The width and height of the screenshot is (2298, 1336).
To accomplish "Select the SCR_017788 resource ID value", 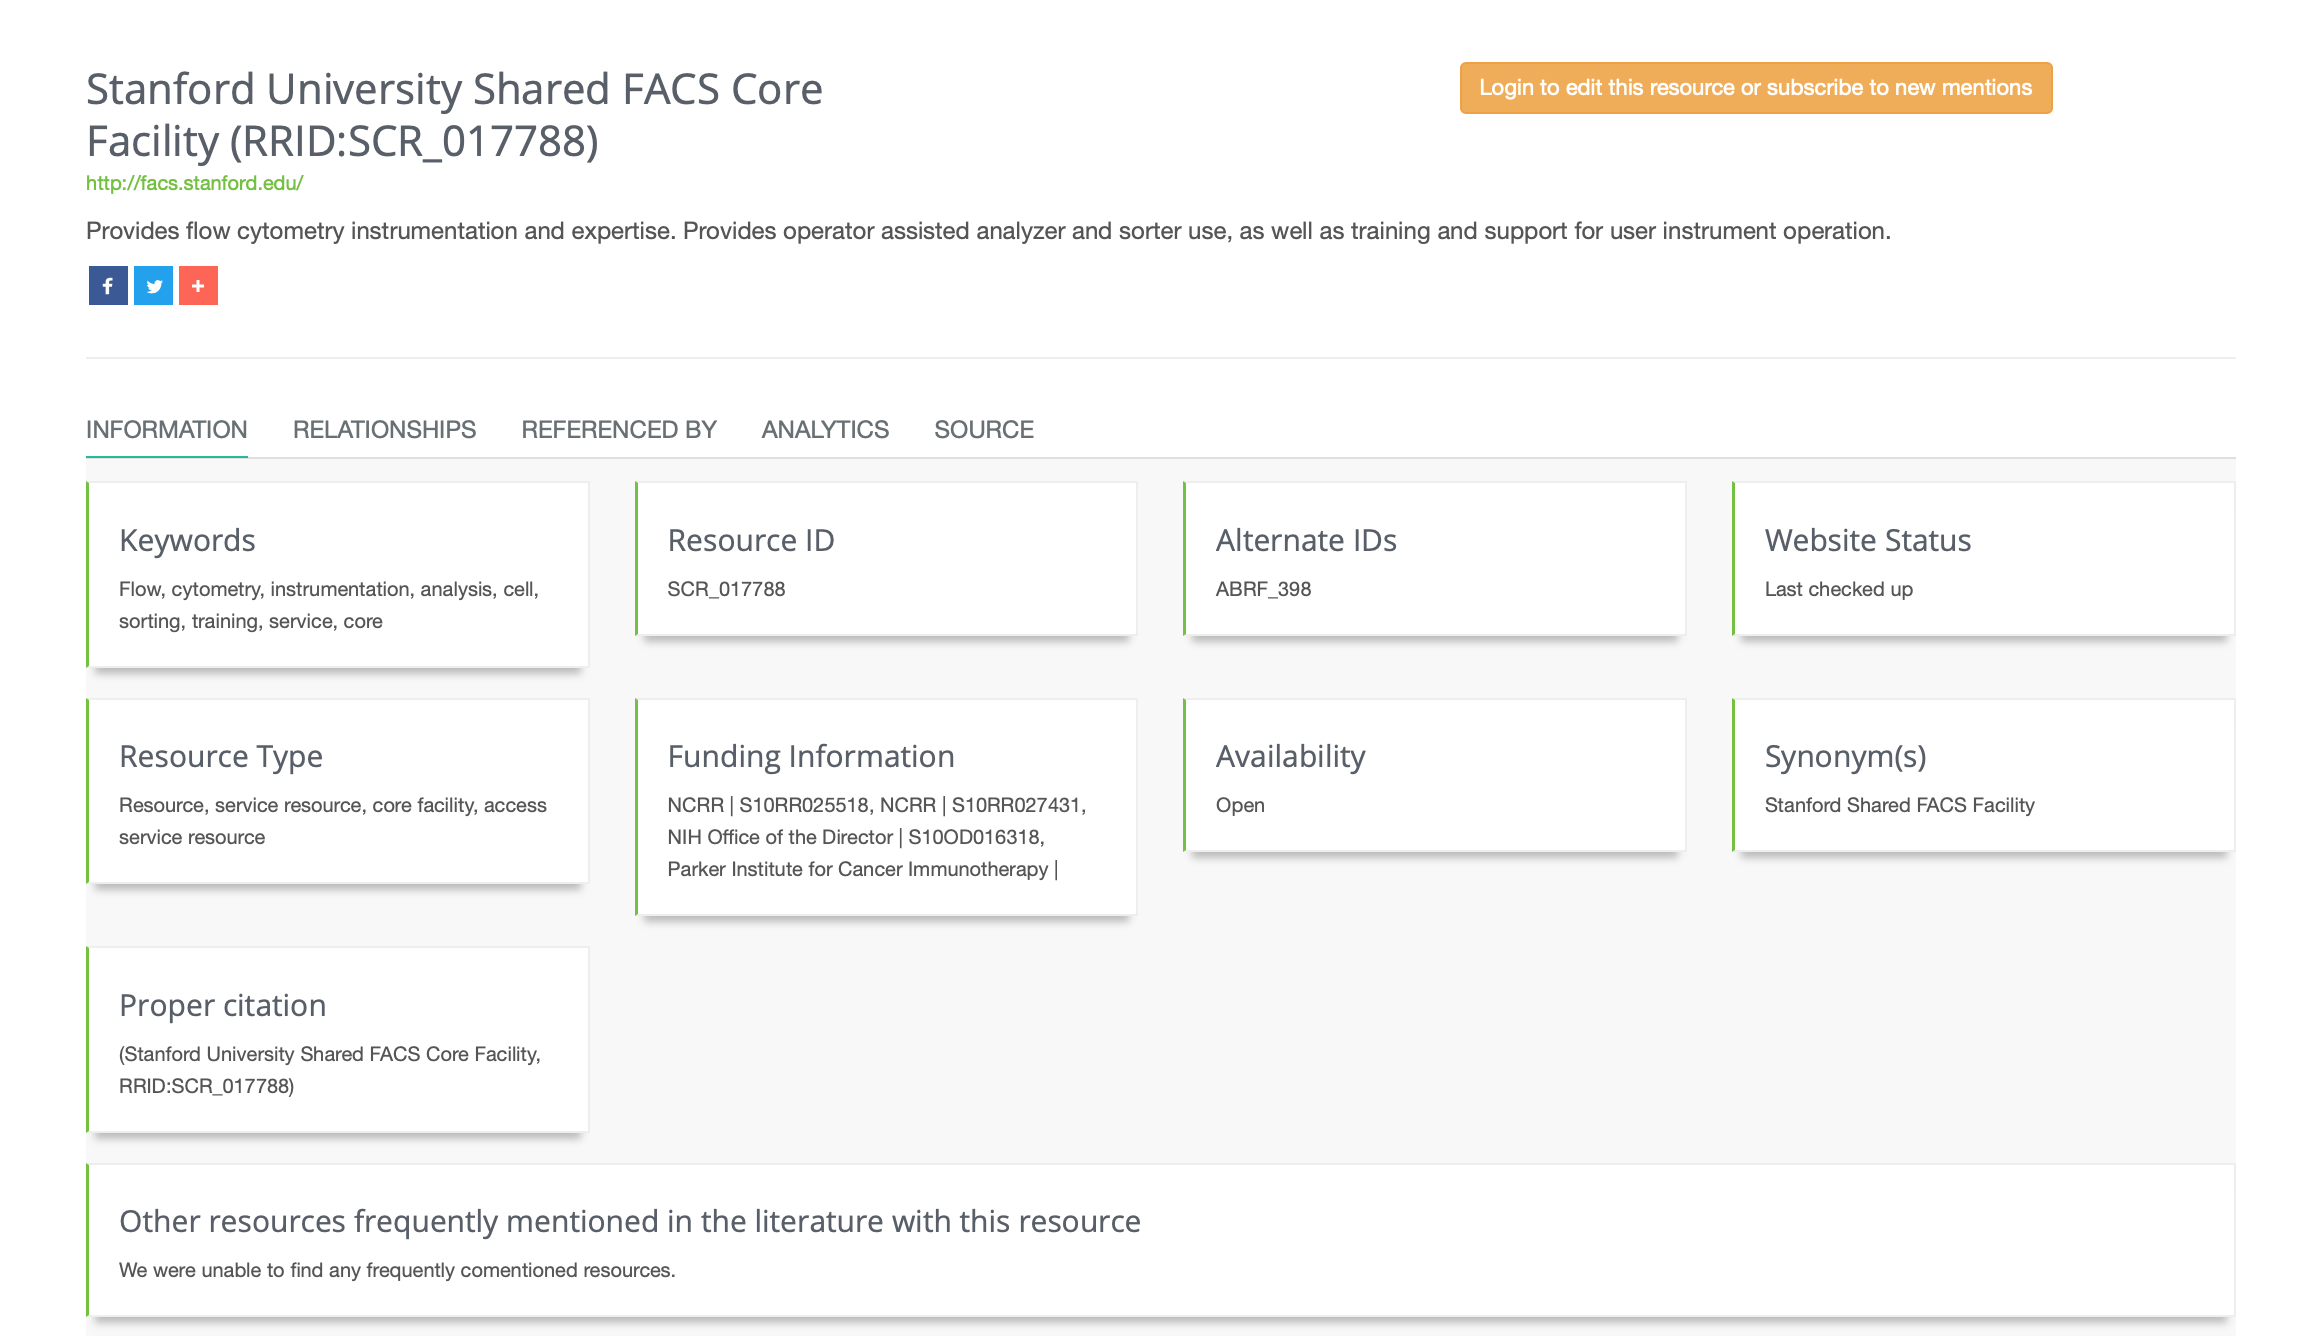I will click(726, 589).
